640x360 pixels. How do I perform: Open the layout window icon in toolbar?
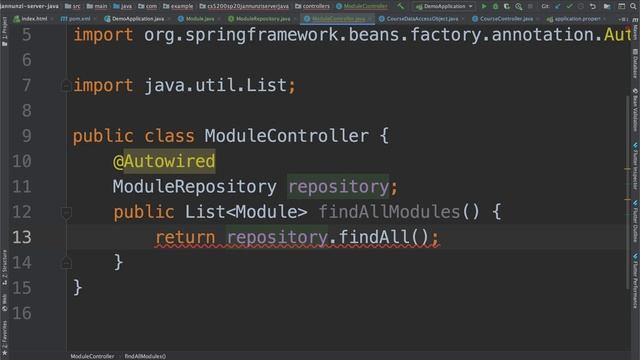[621, 6]
